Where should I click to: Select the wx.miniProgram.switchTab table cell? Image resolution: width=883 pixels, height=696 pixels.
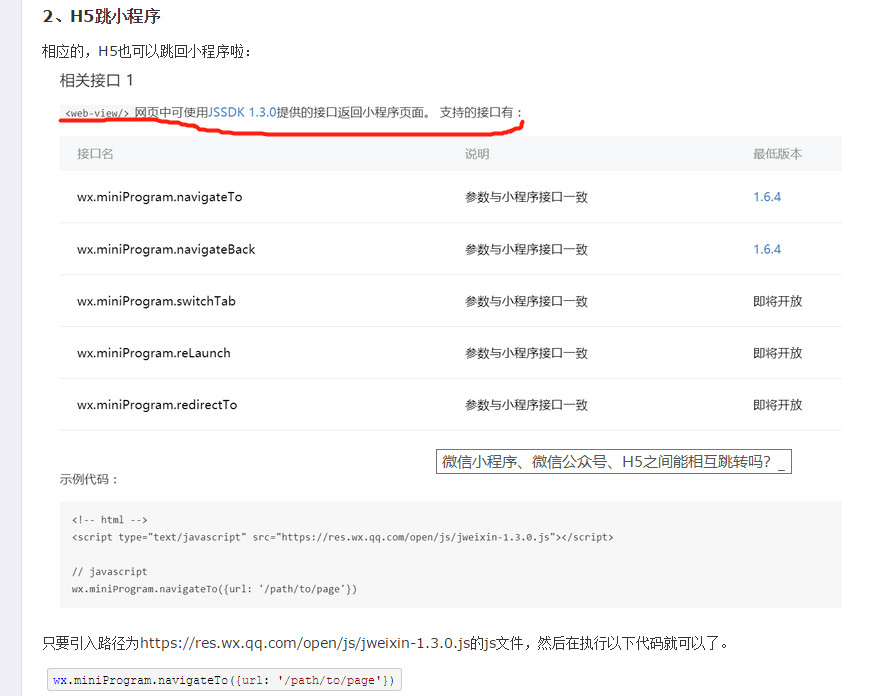[x=156, y=301]
